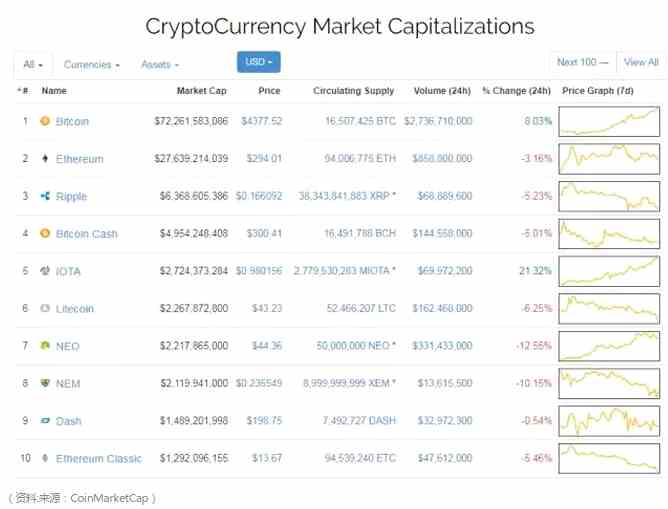Click the Dash logo icon
The image size is (668, 509).
click(44, 421)
